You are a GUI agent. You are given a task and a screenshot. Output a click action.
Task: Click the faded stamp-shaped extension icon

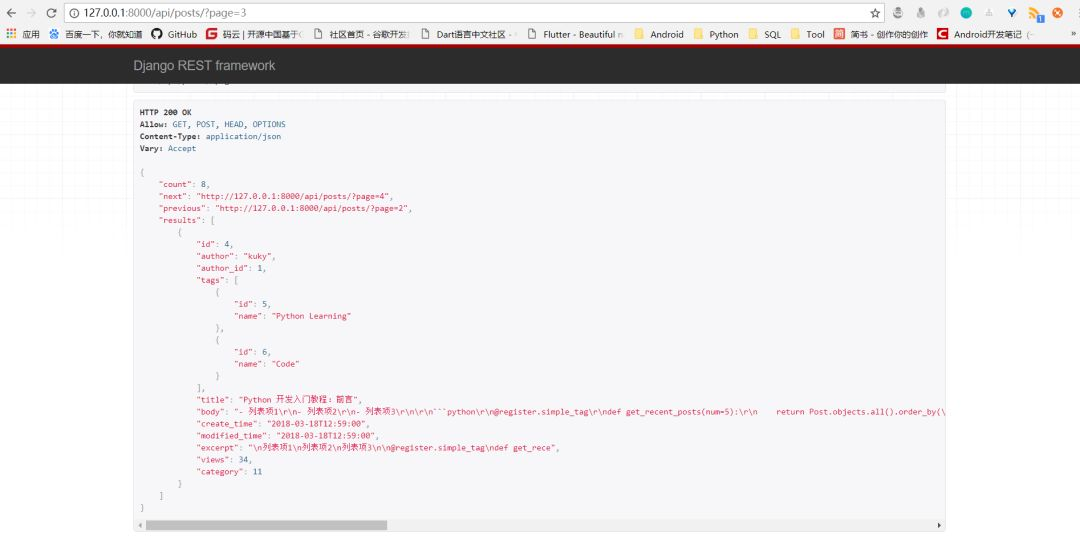989,12
